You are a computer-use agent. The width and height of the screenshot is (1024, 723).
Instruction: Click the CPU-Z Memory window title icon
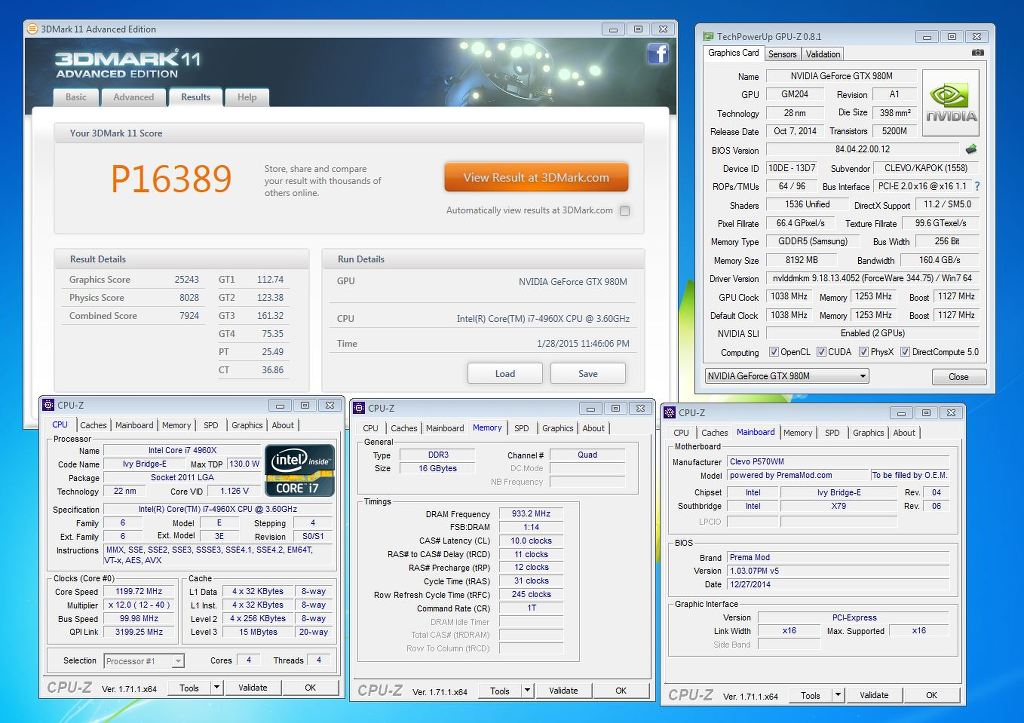(x=359, y=408)
